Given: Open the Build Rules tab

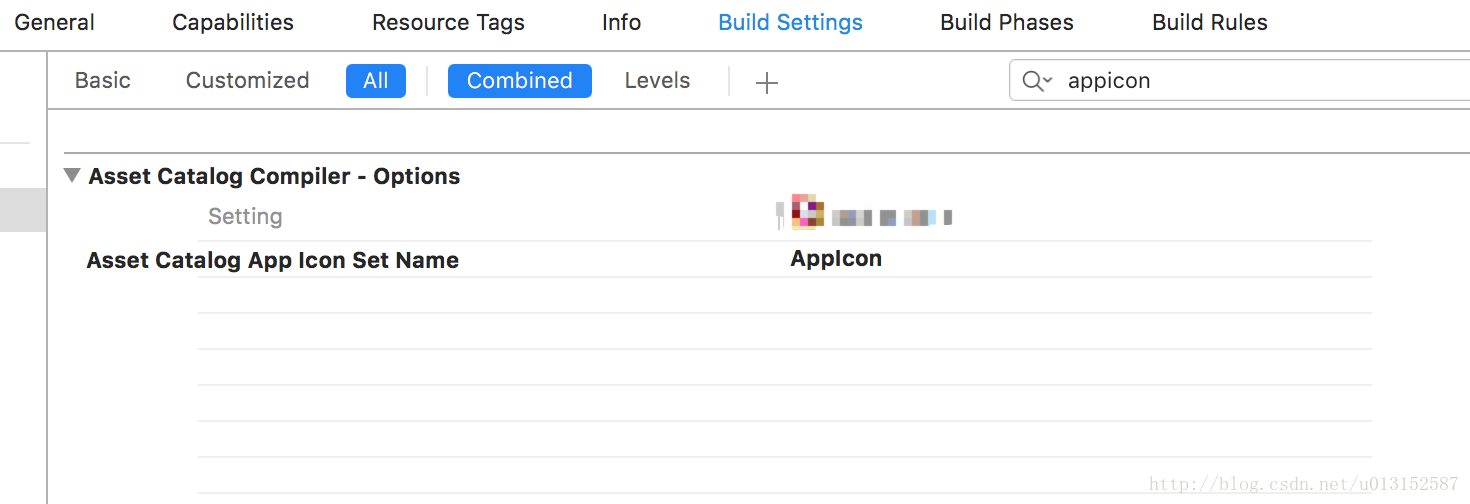Looking at the screenshot, I should pyautogui.click(x=1210, y=22).
